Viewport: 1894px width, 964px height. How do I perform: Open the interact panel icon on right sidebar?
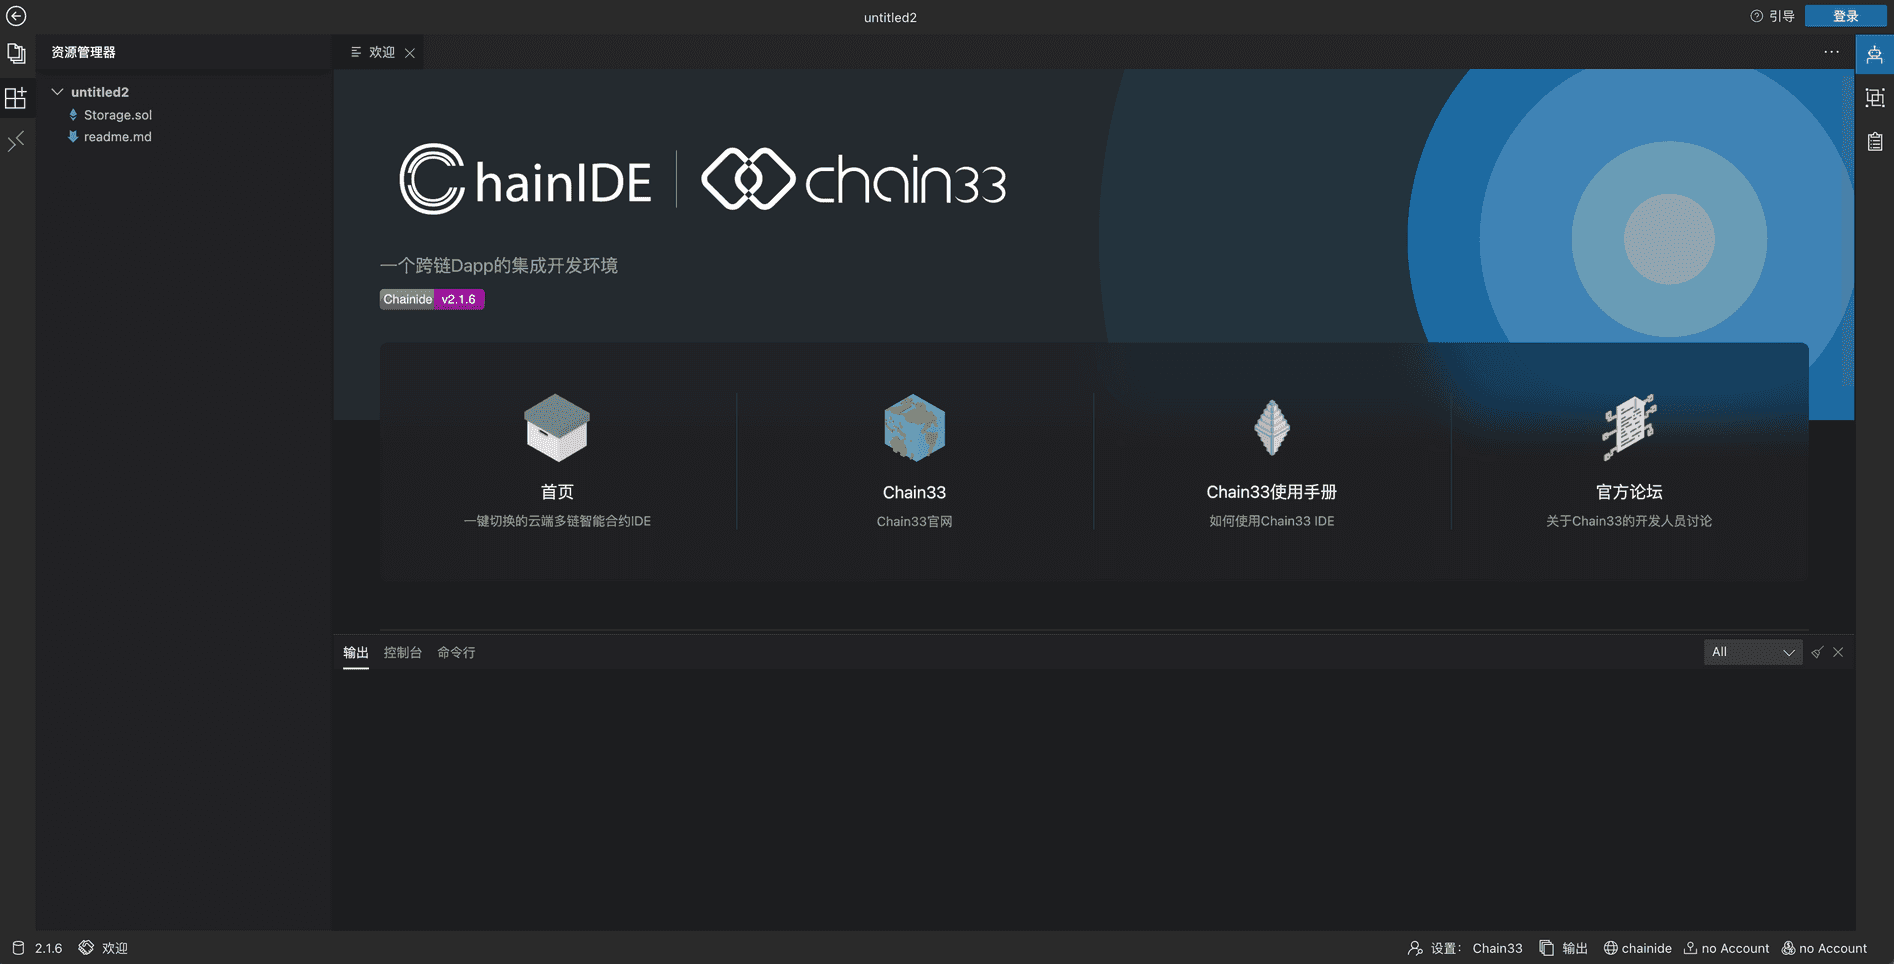click(x=1875, y=98)
